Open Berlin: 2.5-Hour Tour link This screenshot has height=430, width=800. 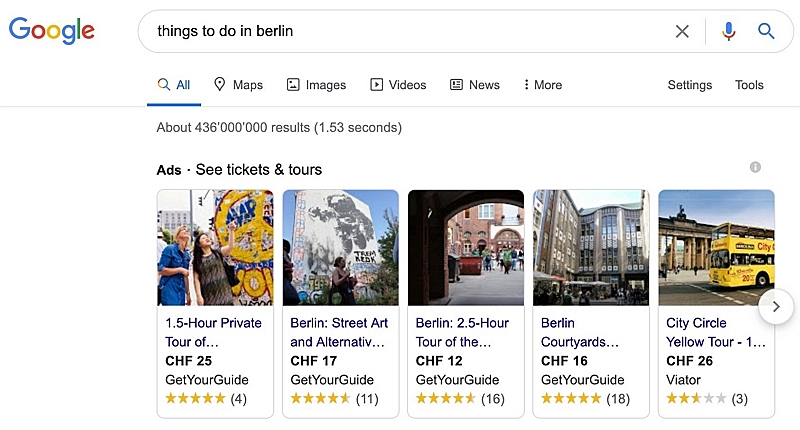click(x=462, y=332)
